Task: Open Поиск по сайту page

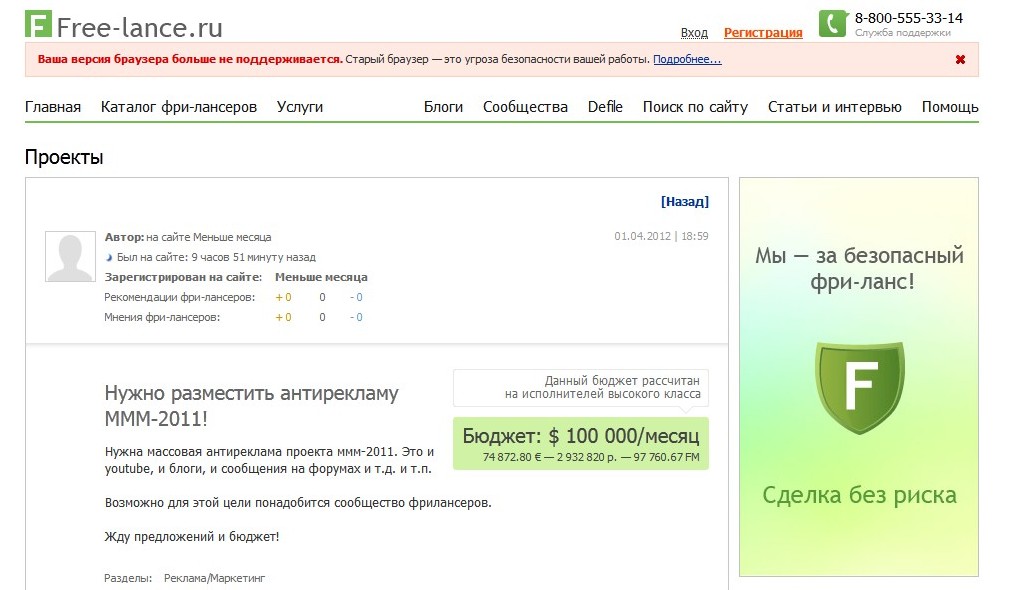Action: pos(695,107)
